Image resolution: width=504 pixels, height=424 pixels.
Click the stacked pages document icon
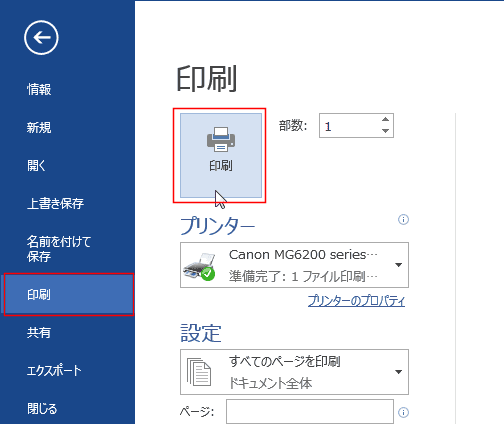(x=199, y=372)
